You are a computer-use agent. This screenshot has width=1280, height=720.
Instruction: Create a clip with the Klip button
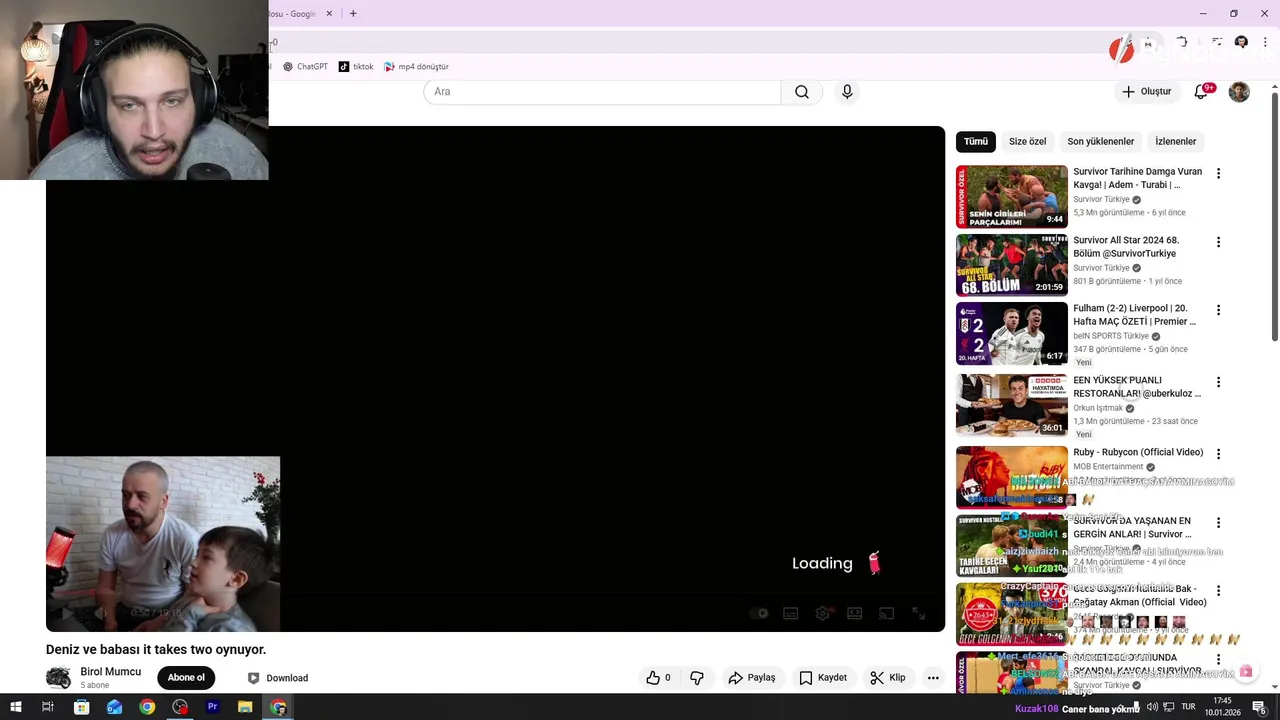pos(887,678)
